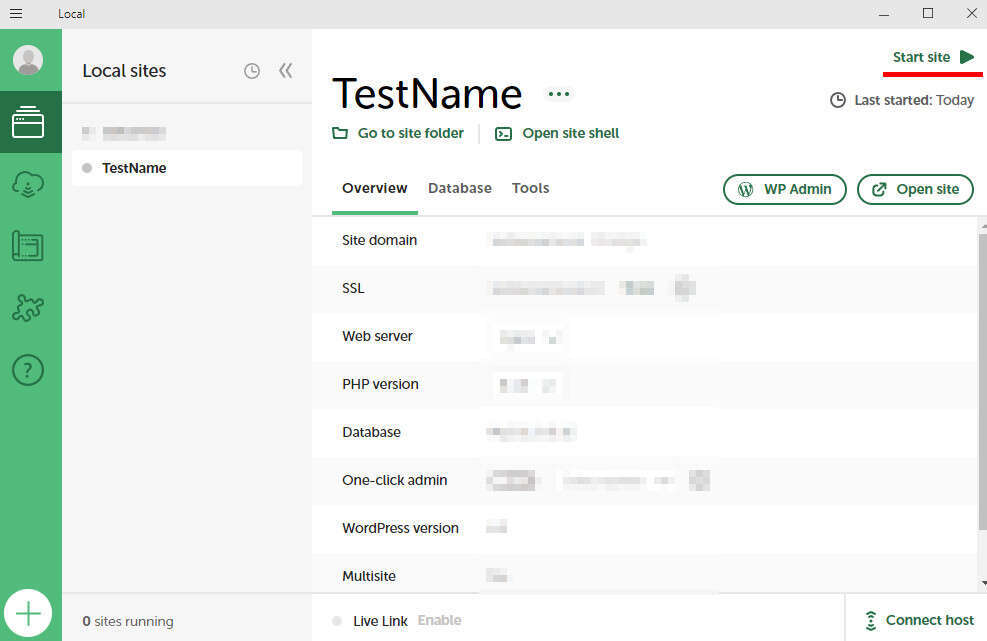The width and height of the screenshot is (987, 641).
Task: Enable Live Link
Action: [439, 620]
